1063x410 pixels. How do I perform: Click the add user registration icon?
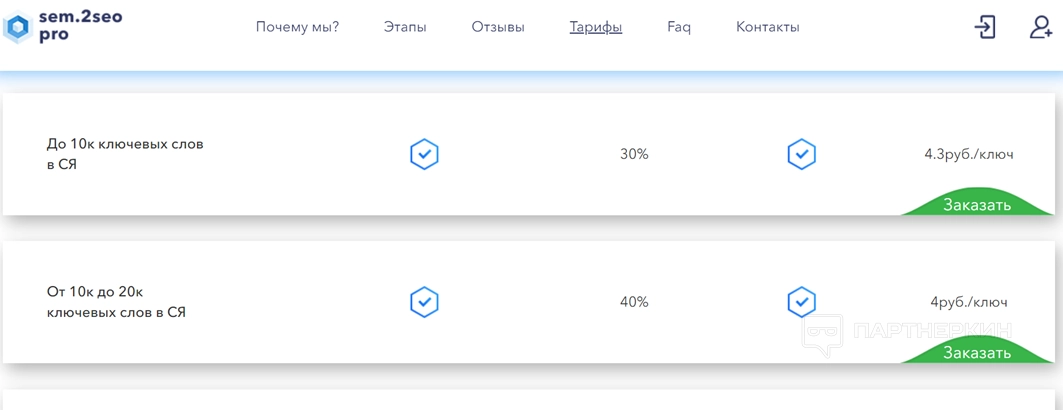[1040, 27]
